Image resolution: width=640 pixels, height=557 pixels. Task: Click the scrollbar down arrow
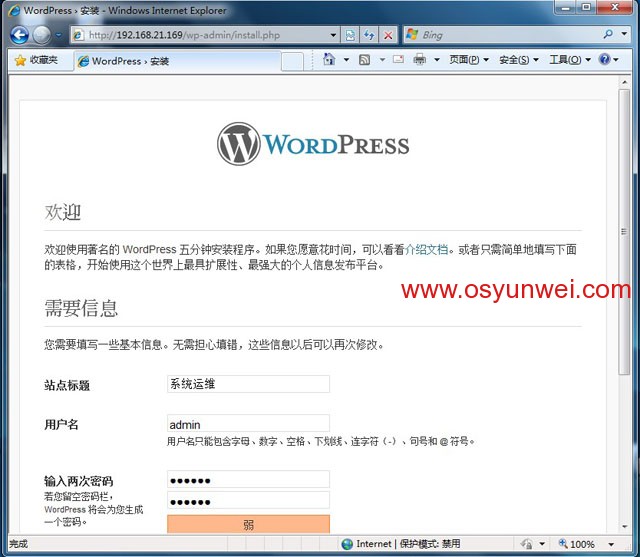624,526
